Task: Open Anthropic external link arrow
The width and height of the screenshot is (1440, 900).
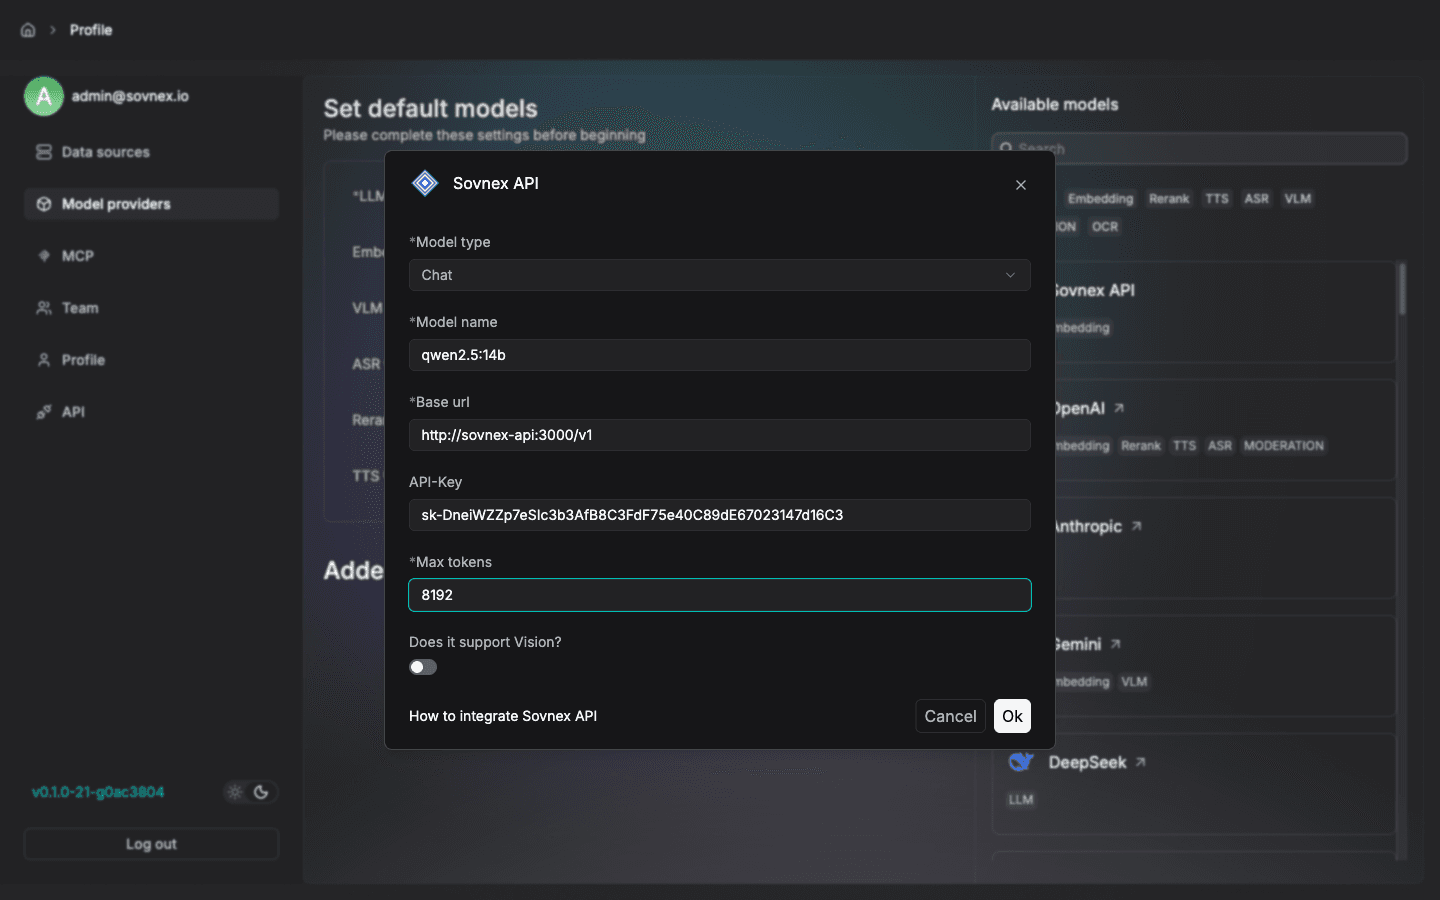Action: pos(1136,526)
